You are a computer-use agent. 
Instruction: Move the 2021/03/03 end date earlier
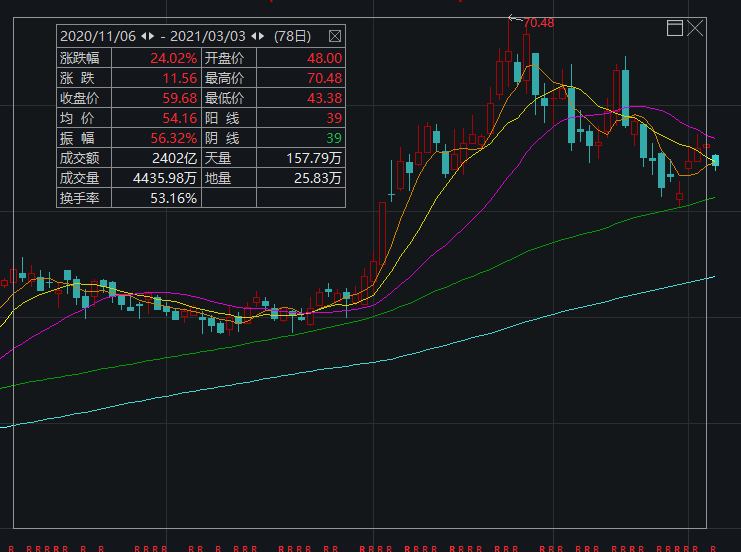(x=252, y=35)
